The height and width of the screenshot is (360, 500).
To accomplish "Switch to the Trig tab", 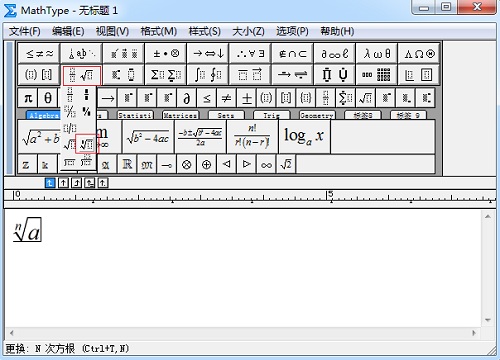I will [x=271, y=115].
